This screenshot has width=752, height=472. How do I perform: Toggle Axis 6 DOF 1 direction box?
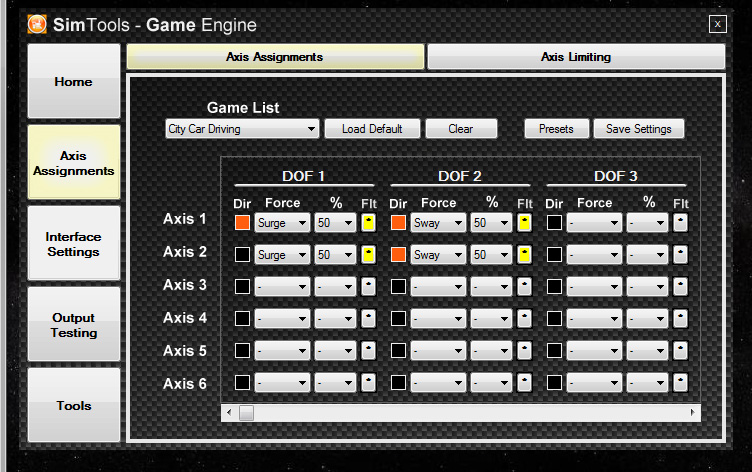pos(242,383)
